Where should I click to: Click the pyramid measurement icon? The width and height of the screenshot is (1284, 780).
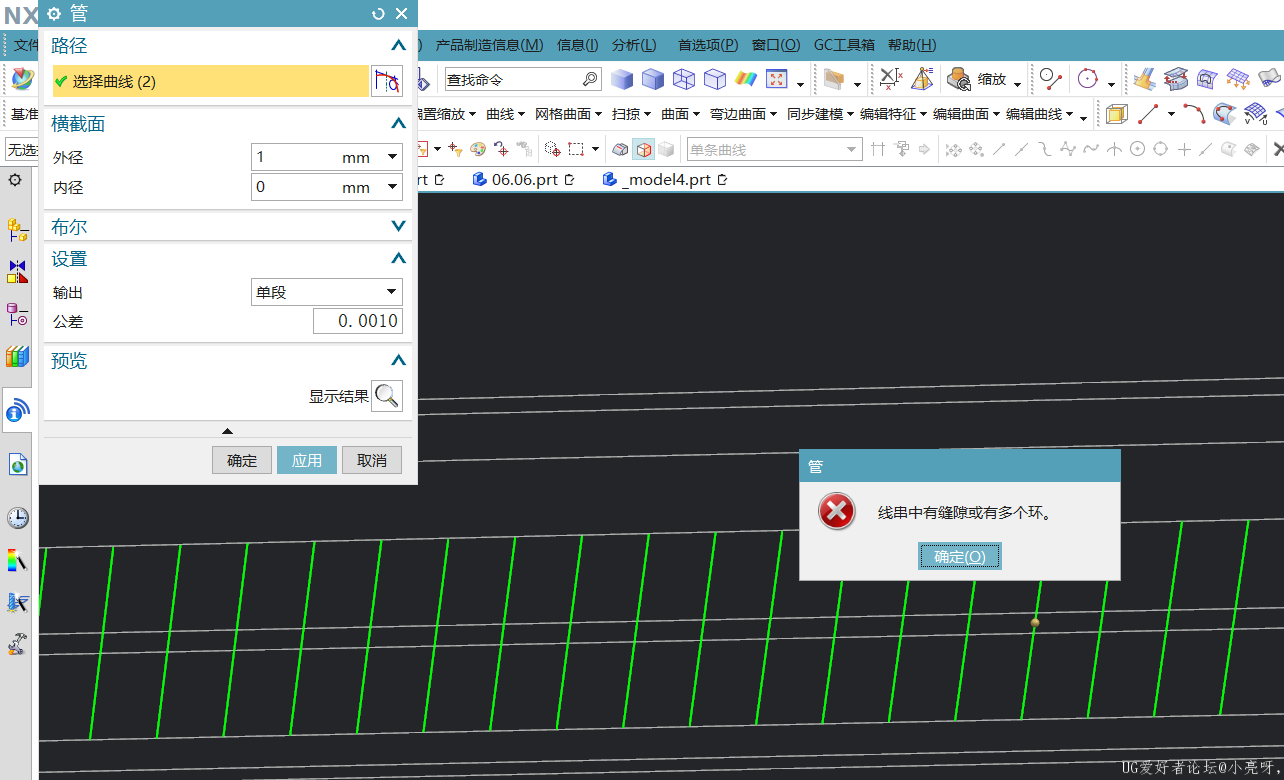(x=922, y=79)
